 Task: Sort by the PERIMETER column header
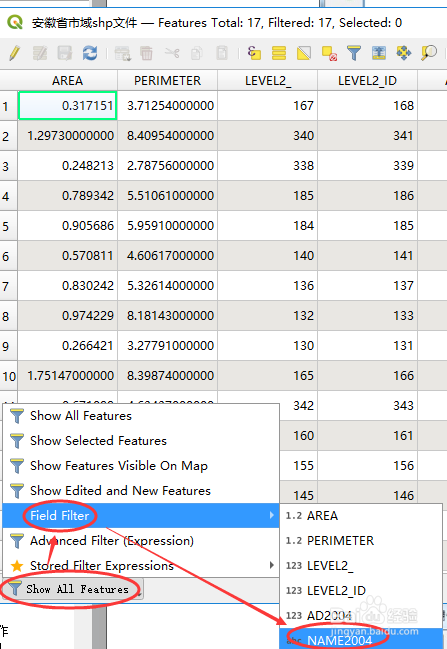pyautogui.click(x=168, y=80)
